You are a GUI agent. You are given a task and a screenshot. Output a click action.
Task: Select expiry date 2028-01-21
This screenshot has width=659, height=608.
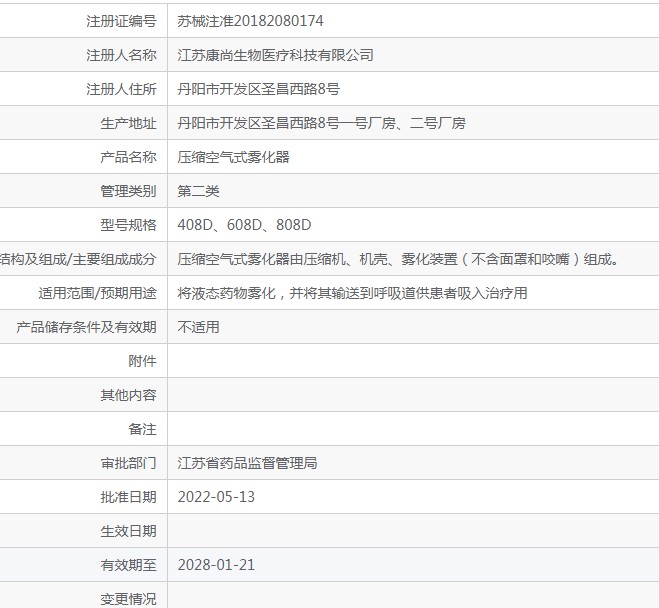(x=216, y=565)
